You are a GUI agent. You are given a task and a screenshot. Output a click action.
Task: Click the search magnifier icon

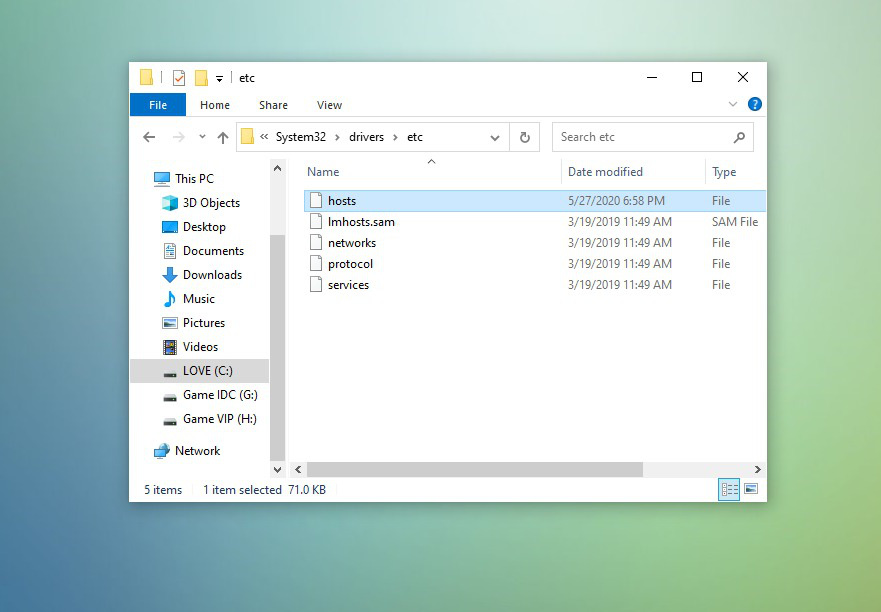pos(739,137)
